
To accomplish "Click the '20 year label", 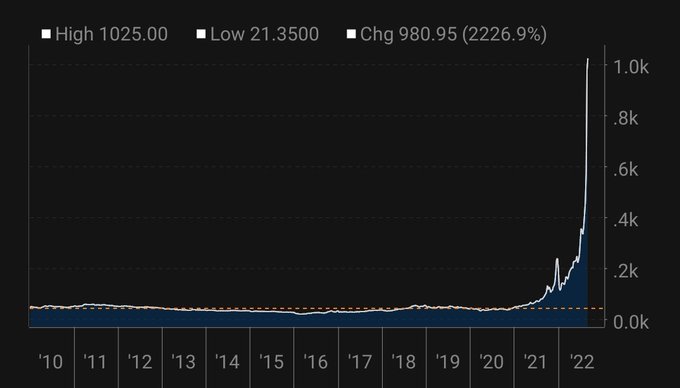I will [491, 362].
